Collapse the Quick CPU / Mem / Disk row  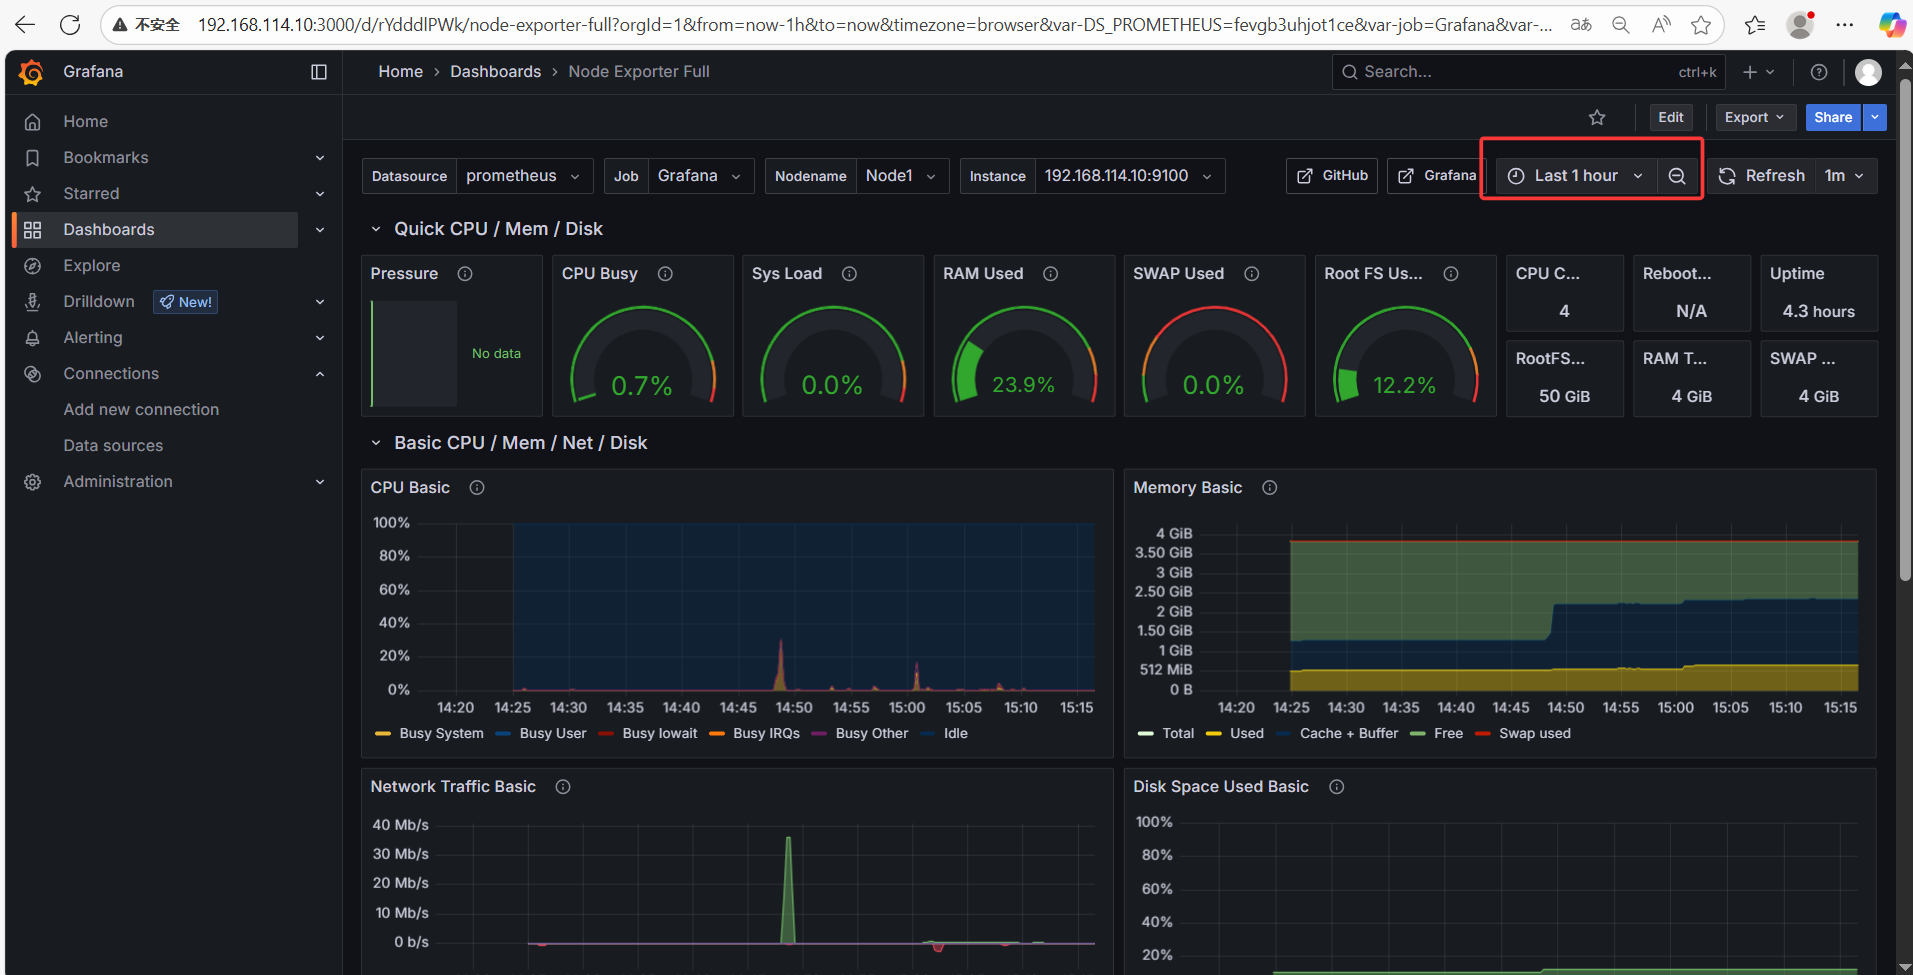376,229
